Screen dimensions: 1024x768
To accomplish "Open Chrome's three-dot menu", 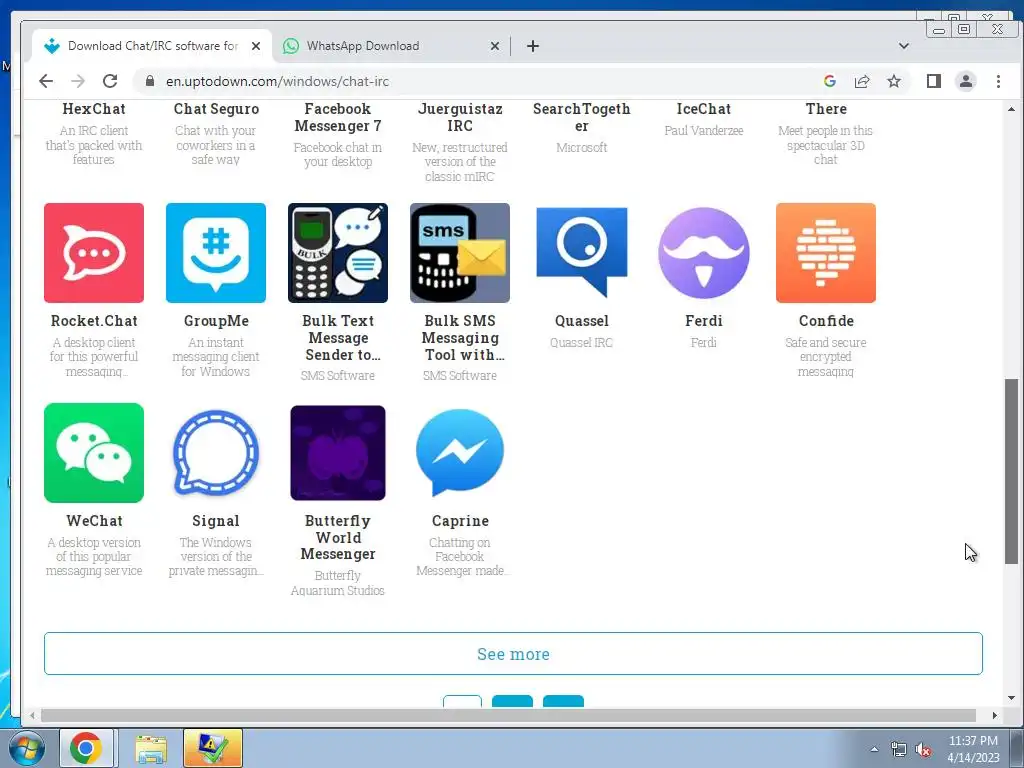I will tap(998, 81).
